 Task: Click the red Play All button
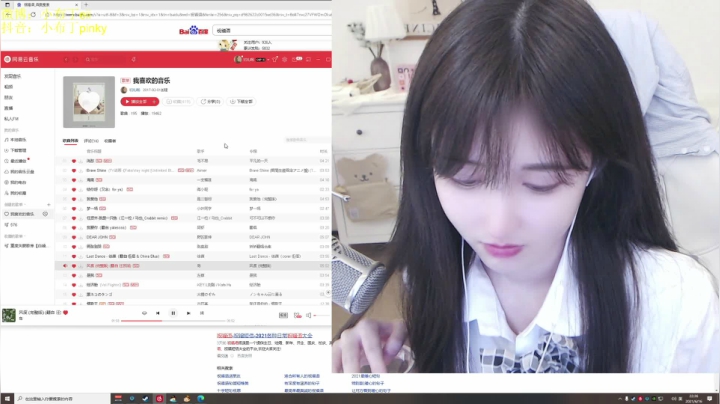click(x=135, y=101)
